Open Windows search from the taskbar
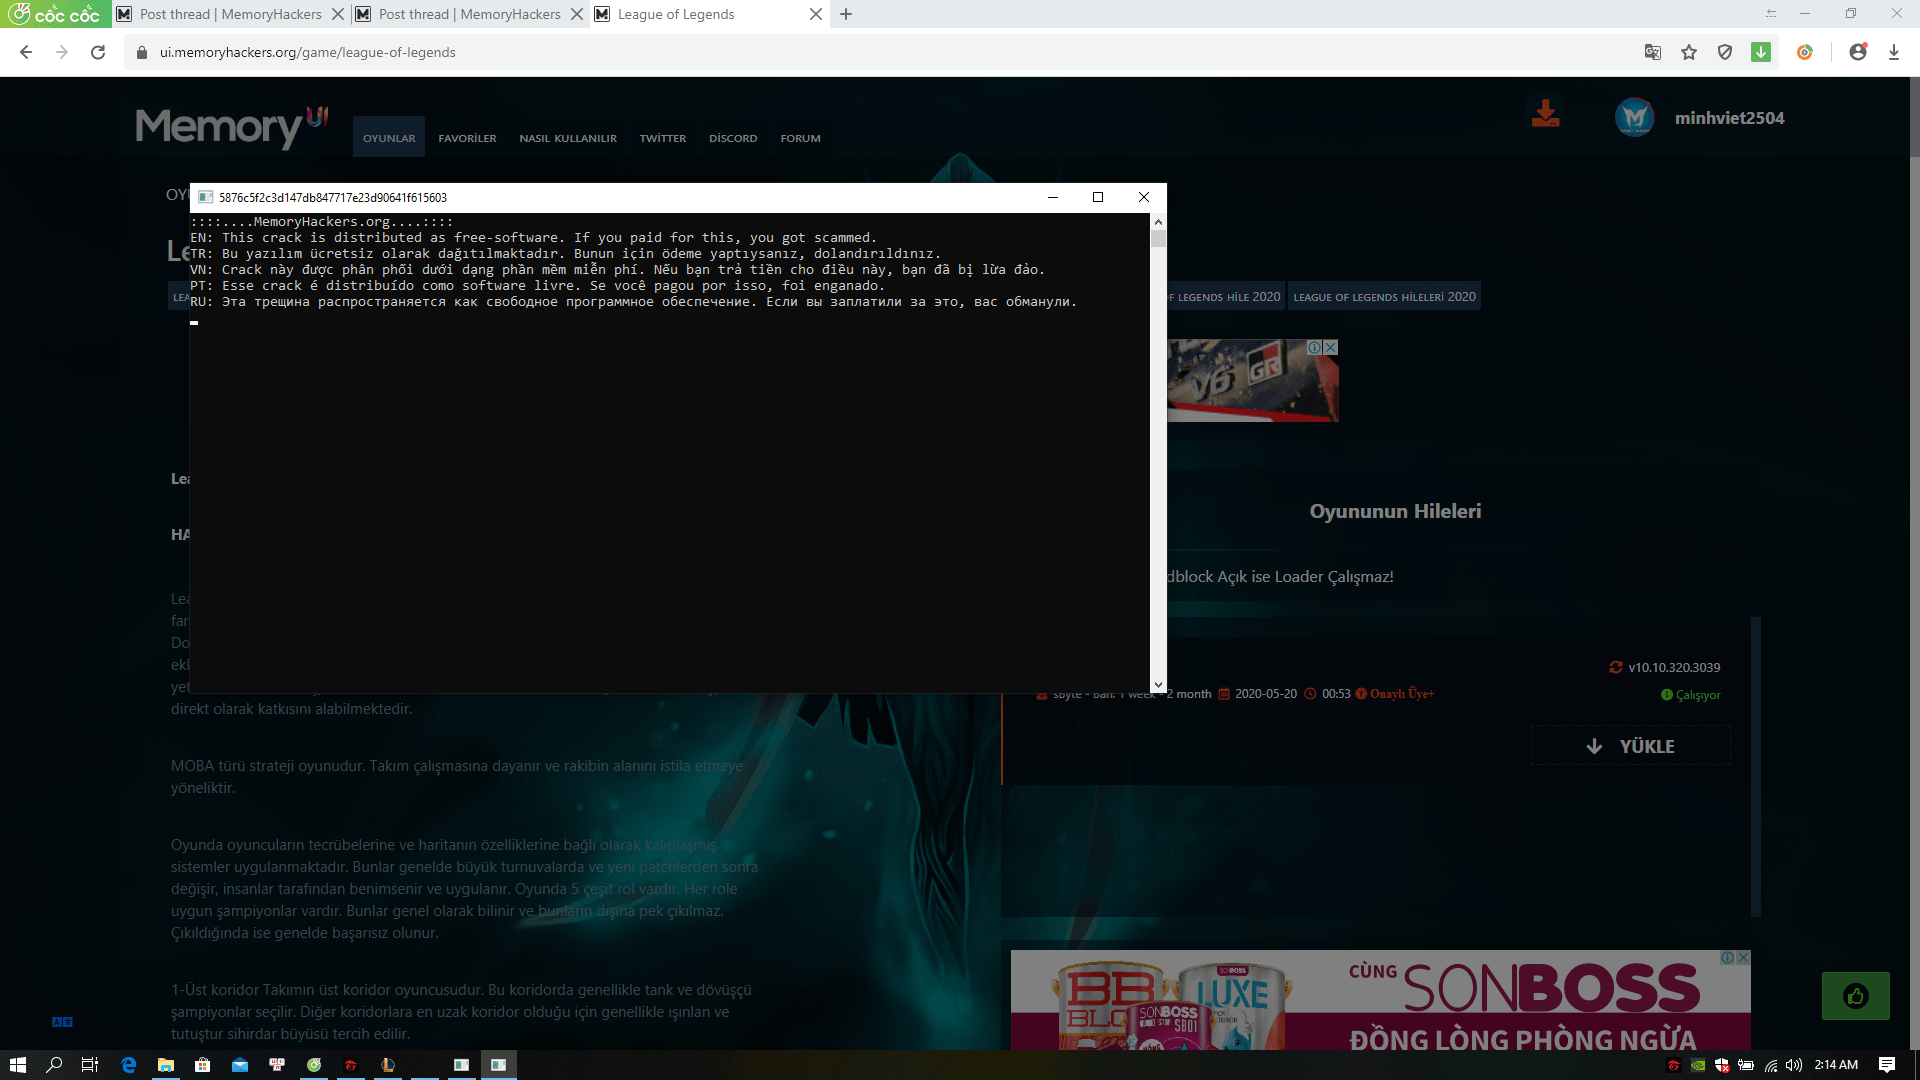This screenshot has width=1920, height=1080. click(x=54, y=1065)
